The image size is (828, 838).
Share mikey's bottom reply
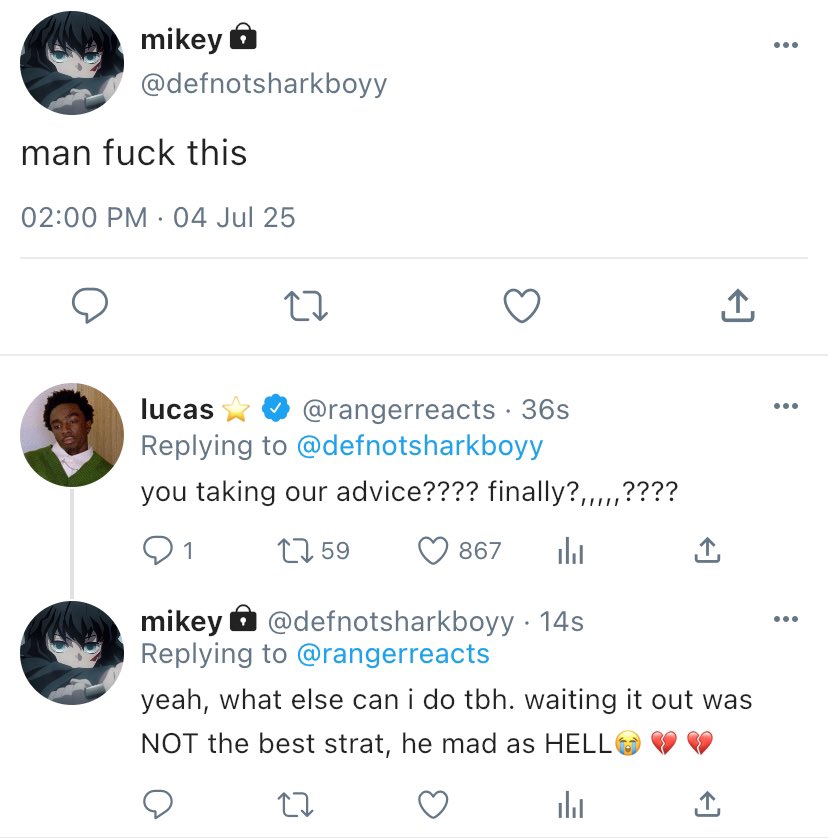point(706,803)
